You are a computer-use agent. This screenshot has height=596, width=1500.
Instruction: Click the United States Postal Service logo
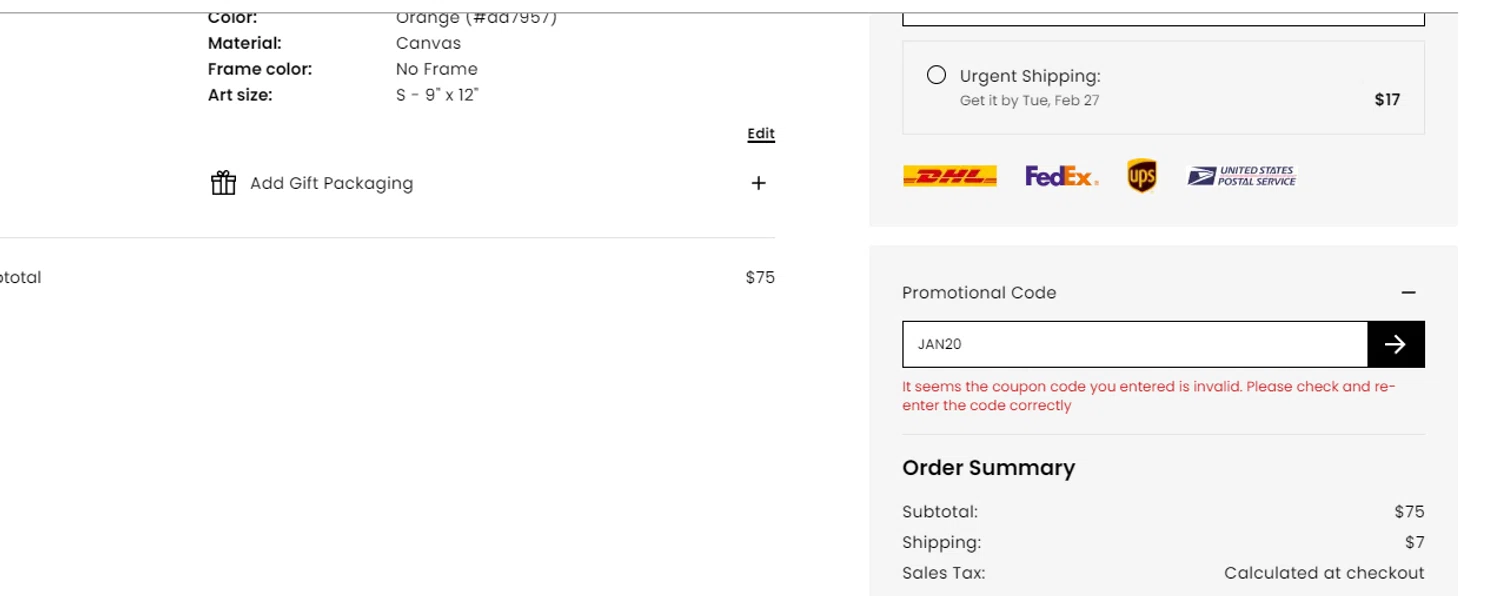[1241, 176]
